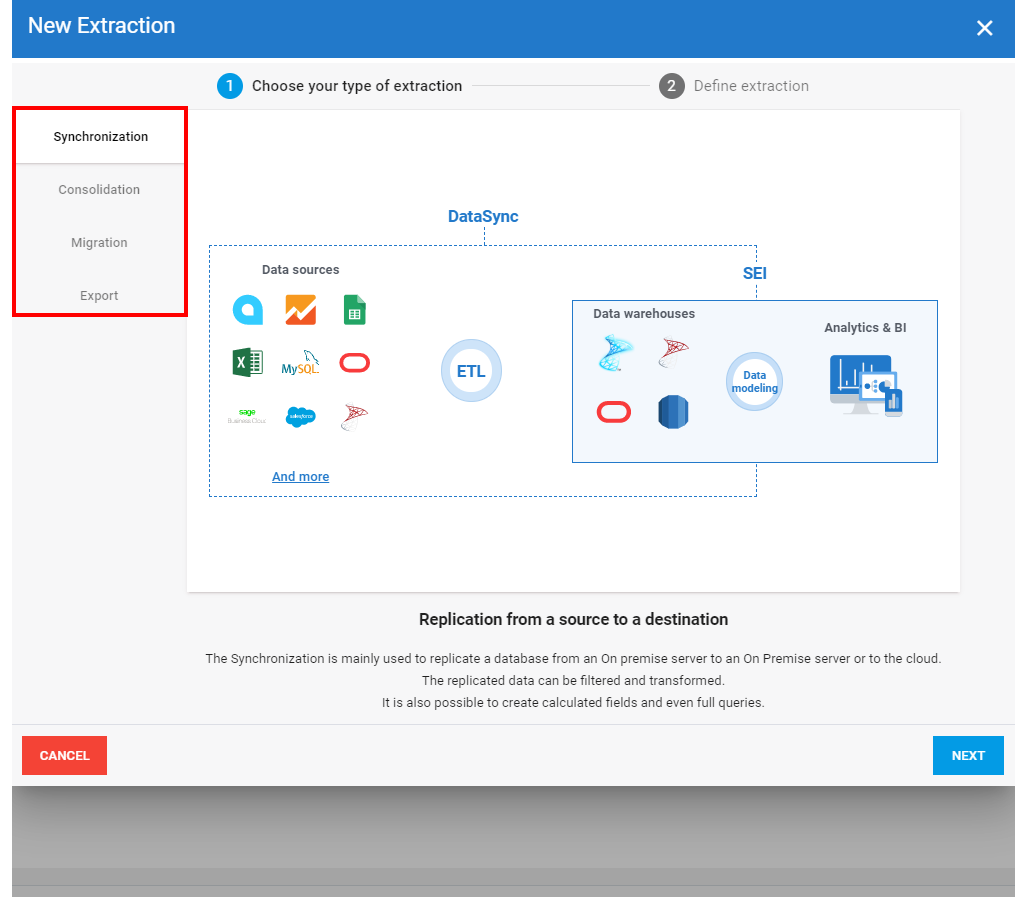Click the Data modeling circle icon
1015x897 pixels.
[x=754, y=382]
